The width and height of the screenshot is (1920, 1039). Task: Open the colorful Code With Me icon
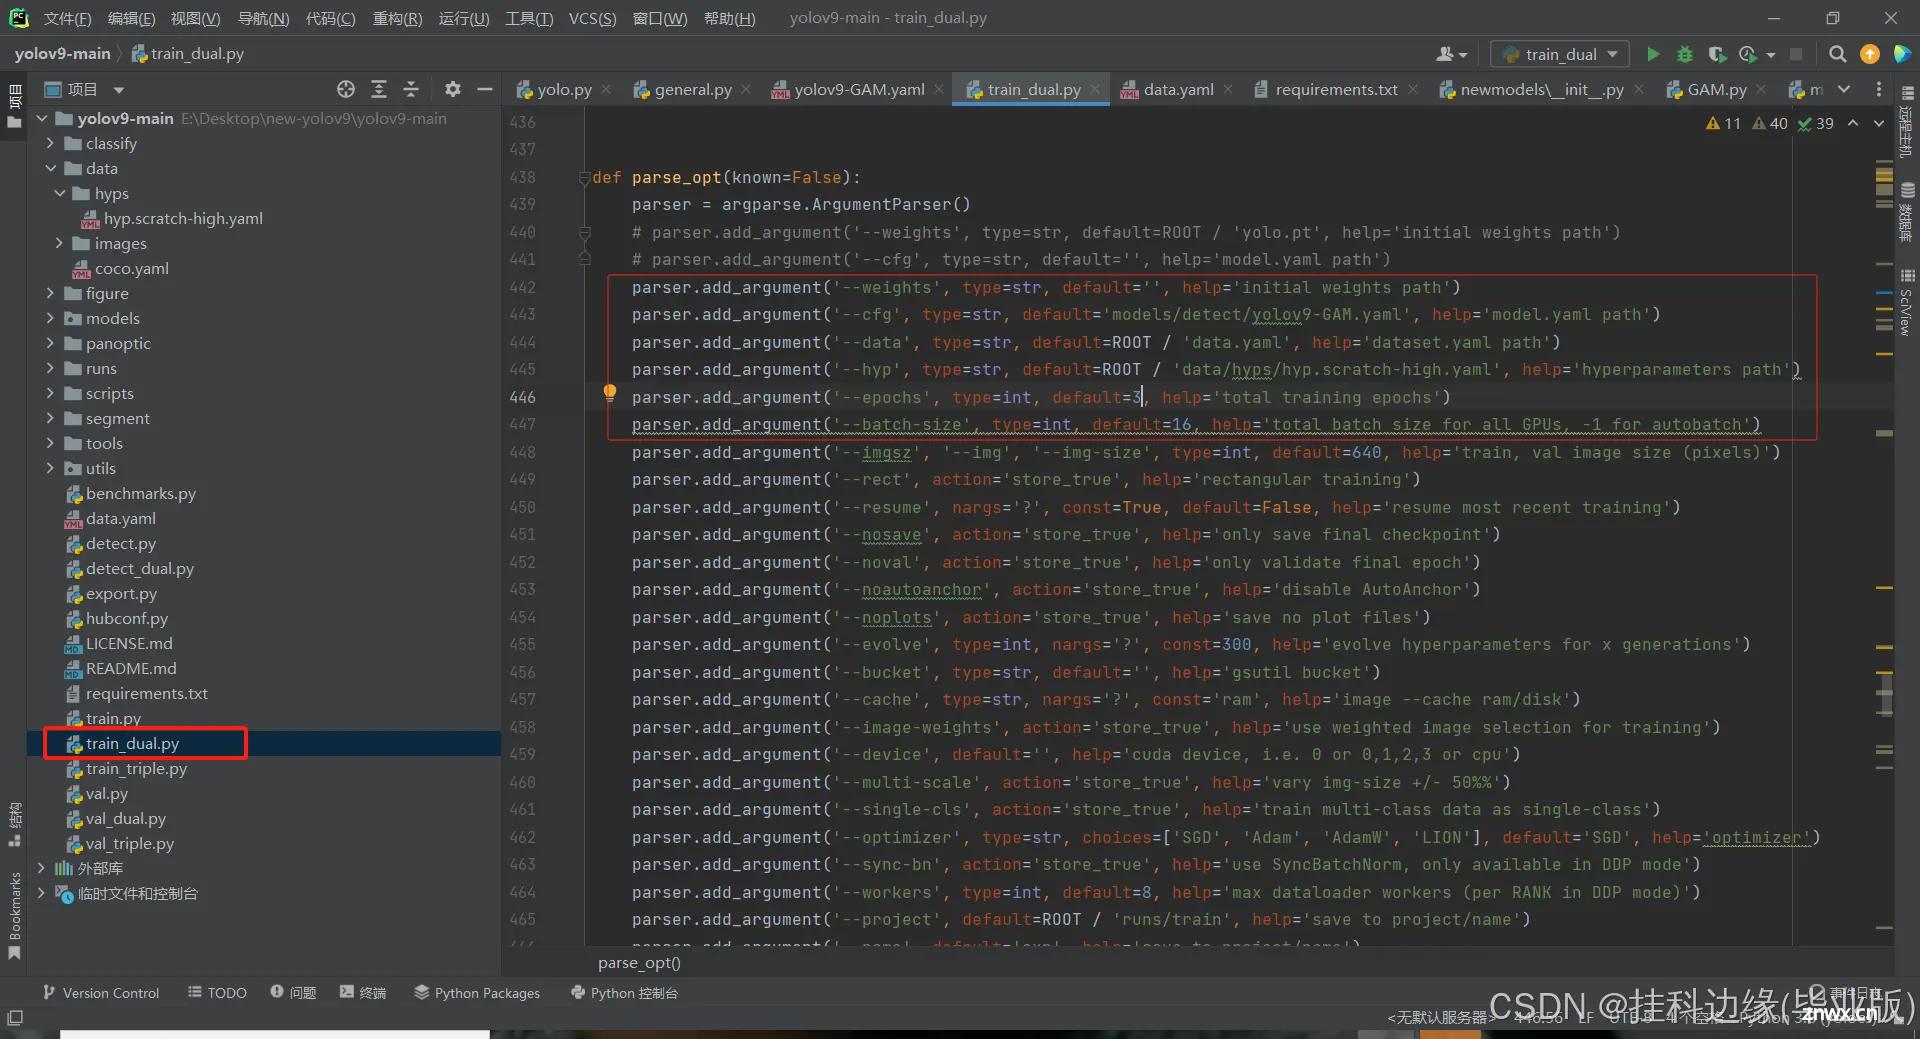tap(1902, 54)
